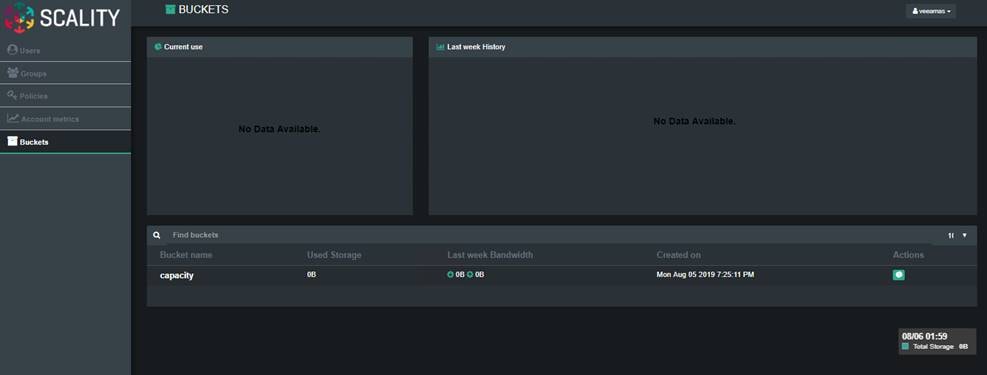Sort by Bucket name column header
This screenshot has height=375, width=987.
[186, 255]
